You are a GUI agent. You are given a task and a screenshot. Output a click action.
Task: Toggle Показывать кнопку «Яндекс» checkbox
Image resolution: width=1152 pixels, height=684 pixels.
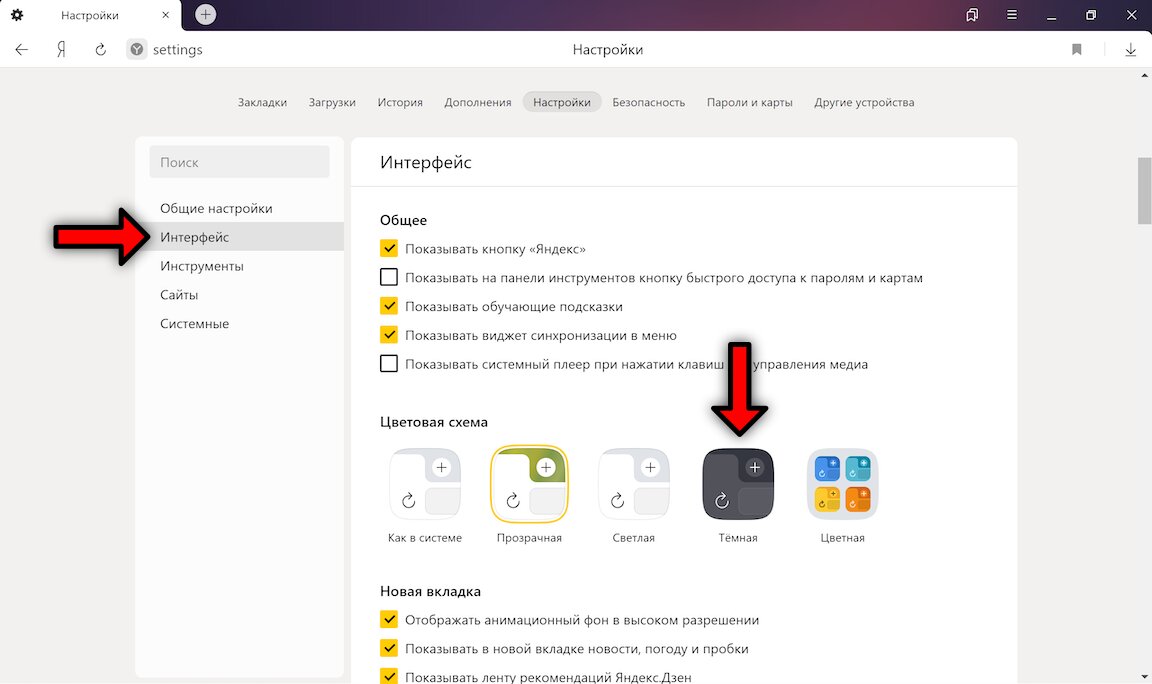(x=389, y=248)
